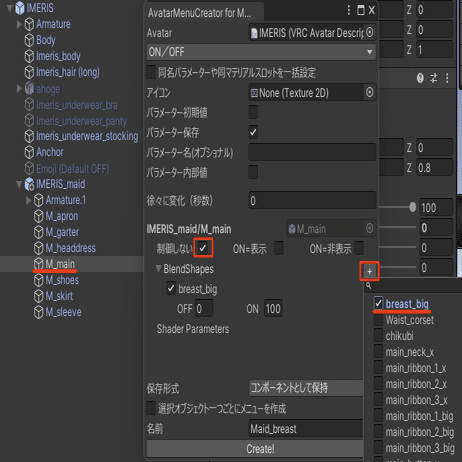Image resolution: width=462 pixels, height=462 pixels.
Task: Click the Armature object cube icon
Action: coord(29,24)
